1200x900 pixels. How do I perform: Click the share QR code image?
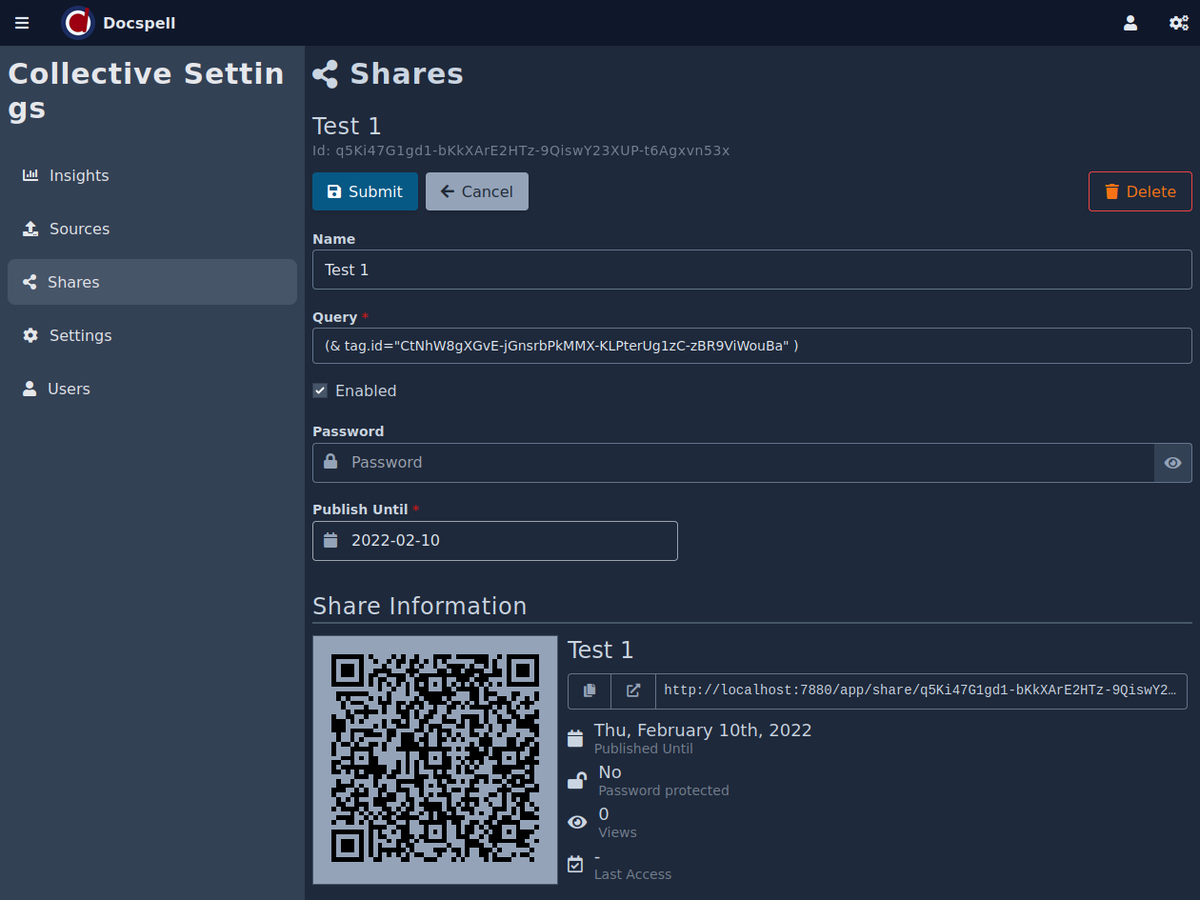[435, 760]
